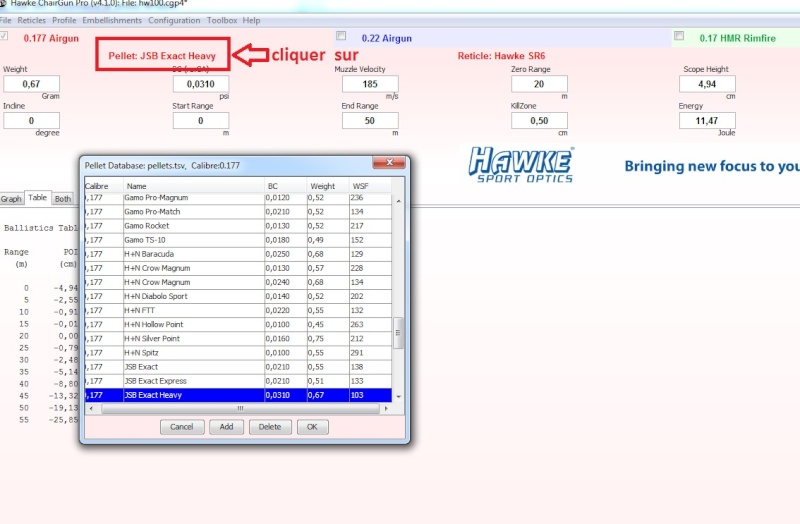
Task: Edit the Scope Height field
Action: pos(707,84)
